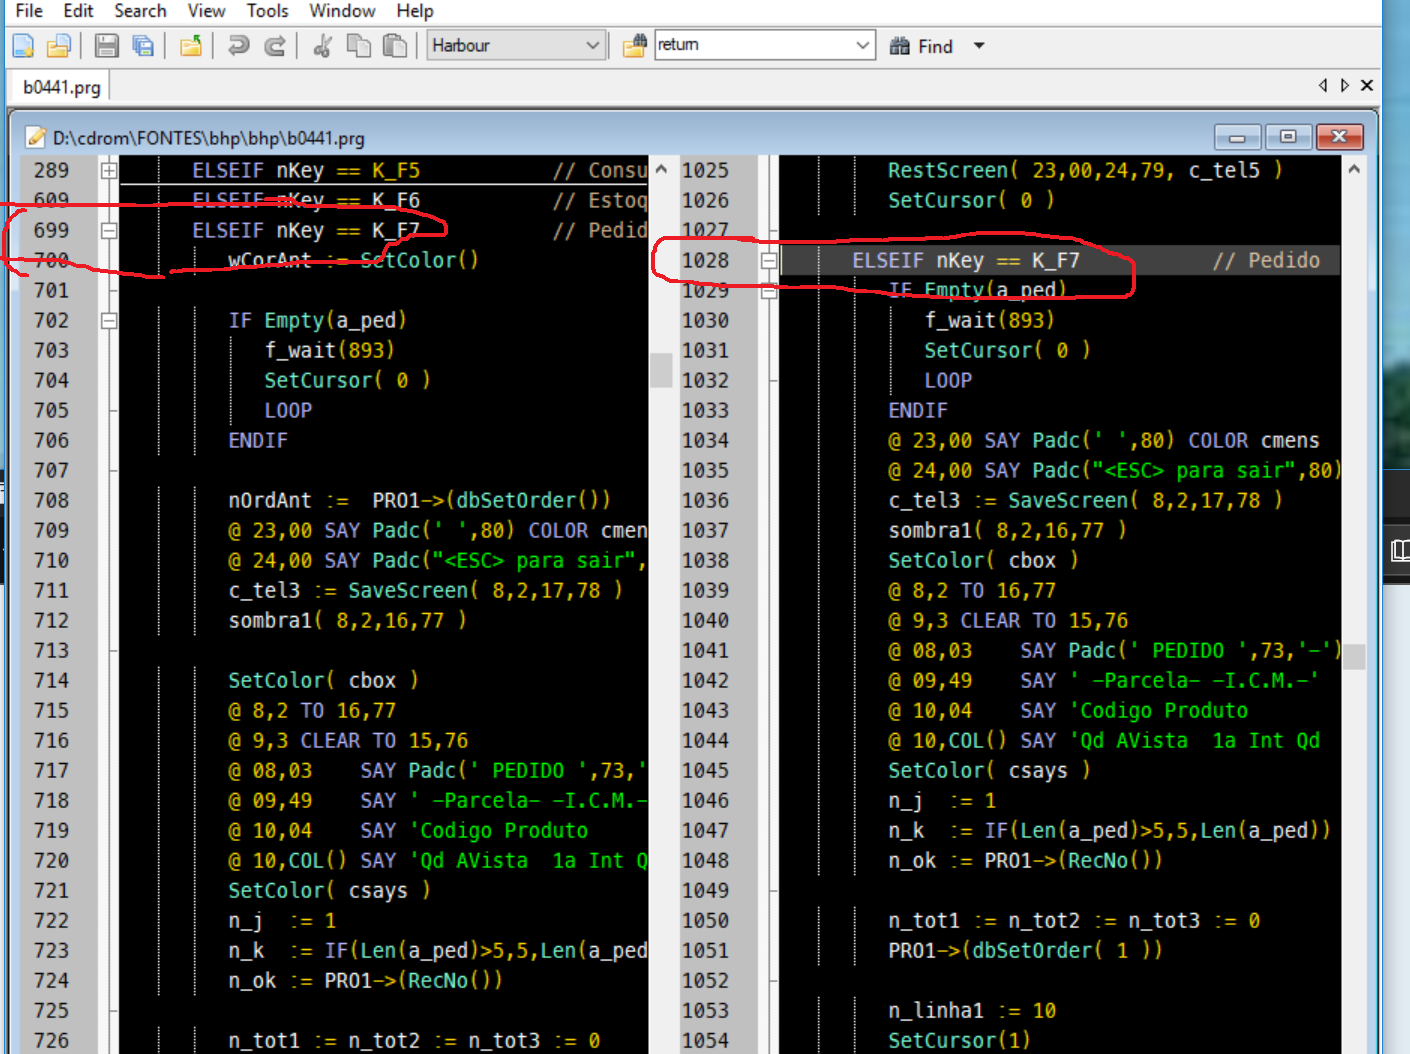Click the New file icon
This screenshot has height=1054, width=1410.
23,46
